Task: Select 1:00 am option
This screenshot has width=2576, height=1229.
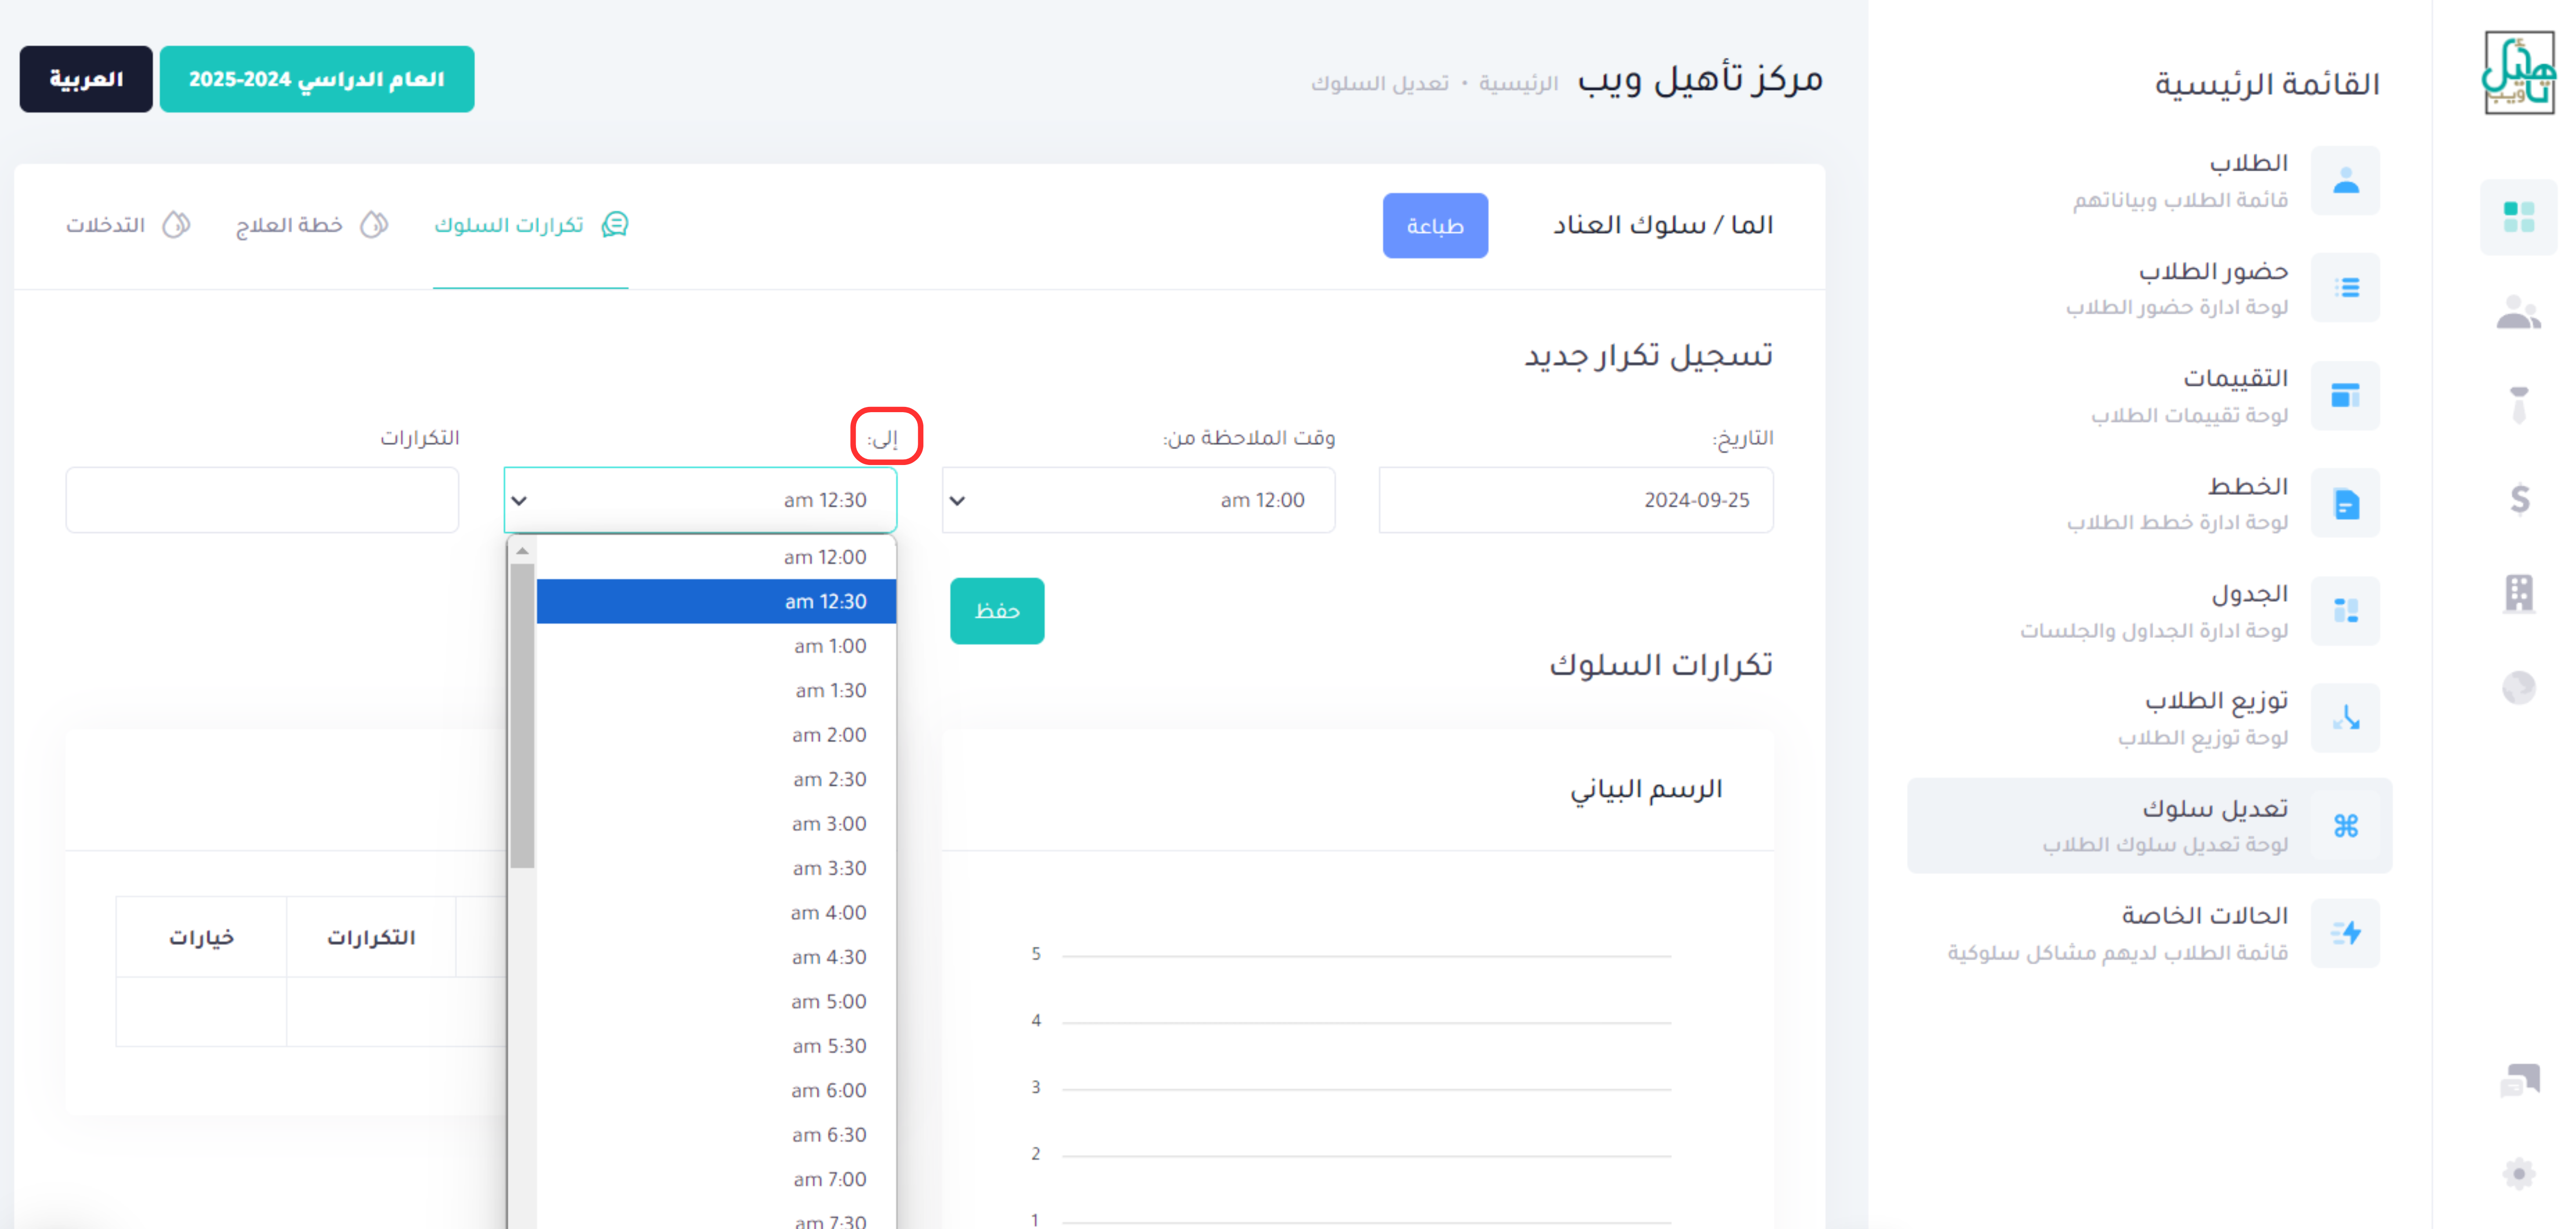Action: pos(716,646)
